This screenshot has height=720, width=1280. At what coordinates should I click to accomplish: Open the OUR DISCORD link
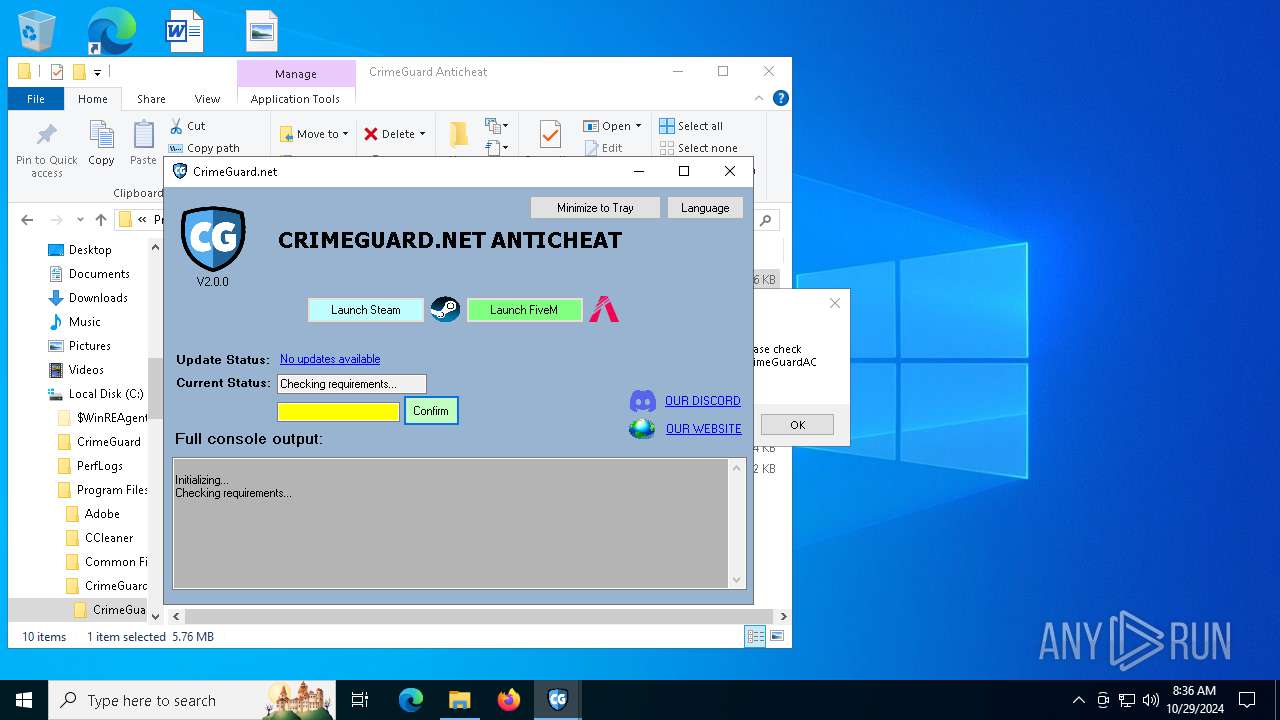coord(703,401)
